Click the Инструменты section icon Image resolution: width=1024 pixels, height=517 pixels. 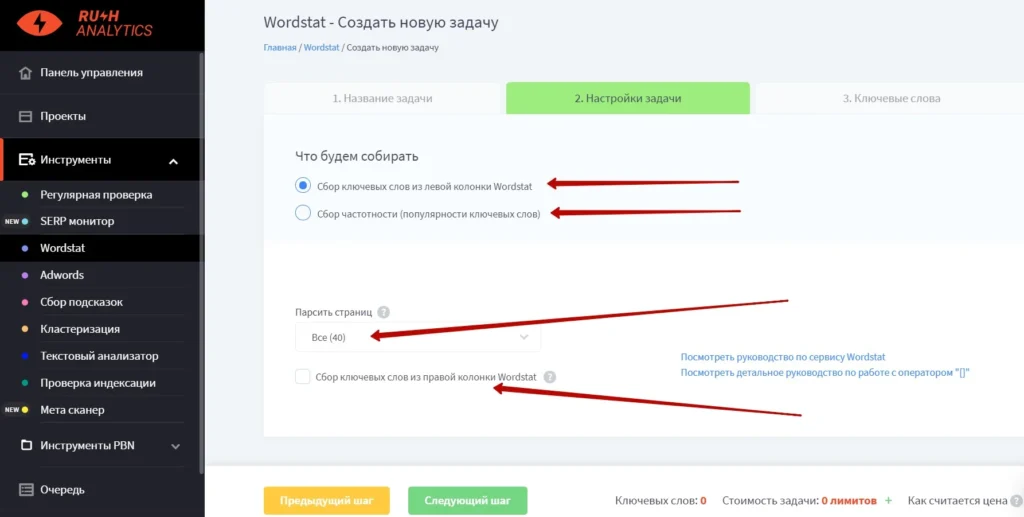coord(26,160)
